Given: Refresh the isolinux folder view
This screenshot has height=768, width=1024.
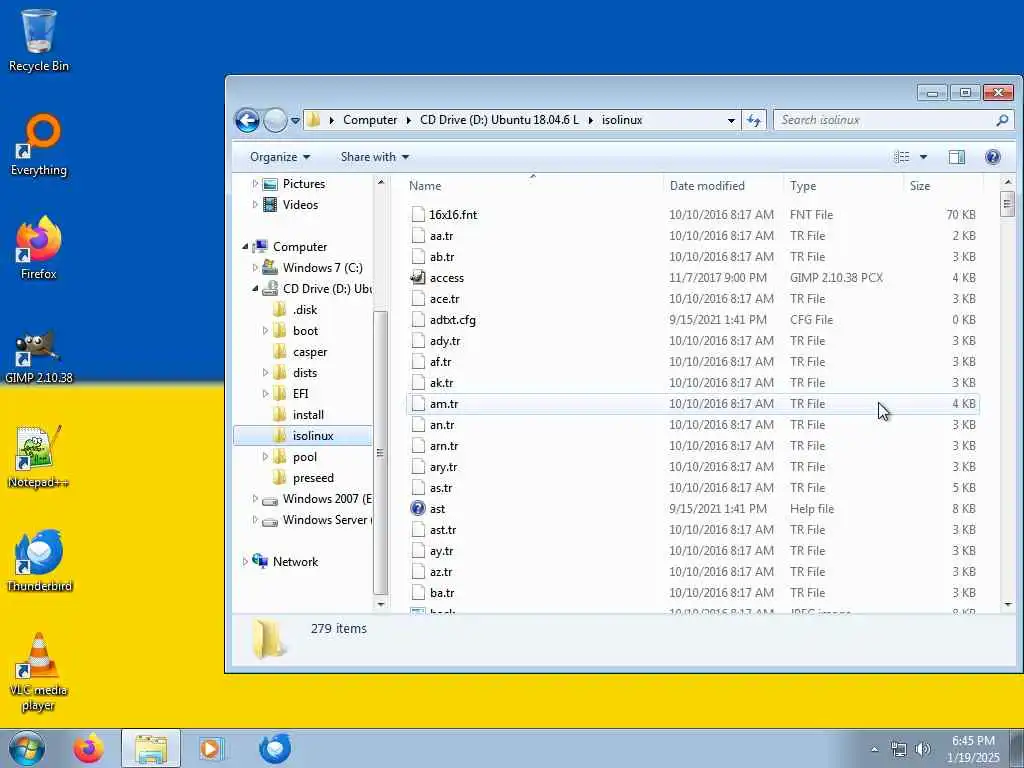Looking at the screenshot, I should [754, 120].
